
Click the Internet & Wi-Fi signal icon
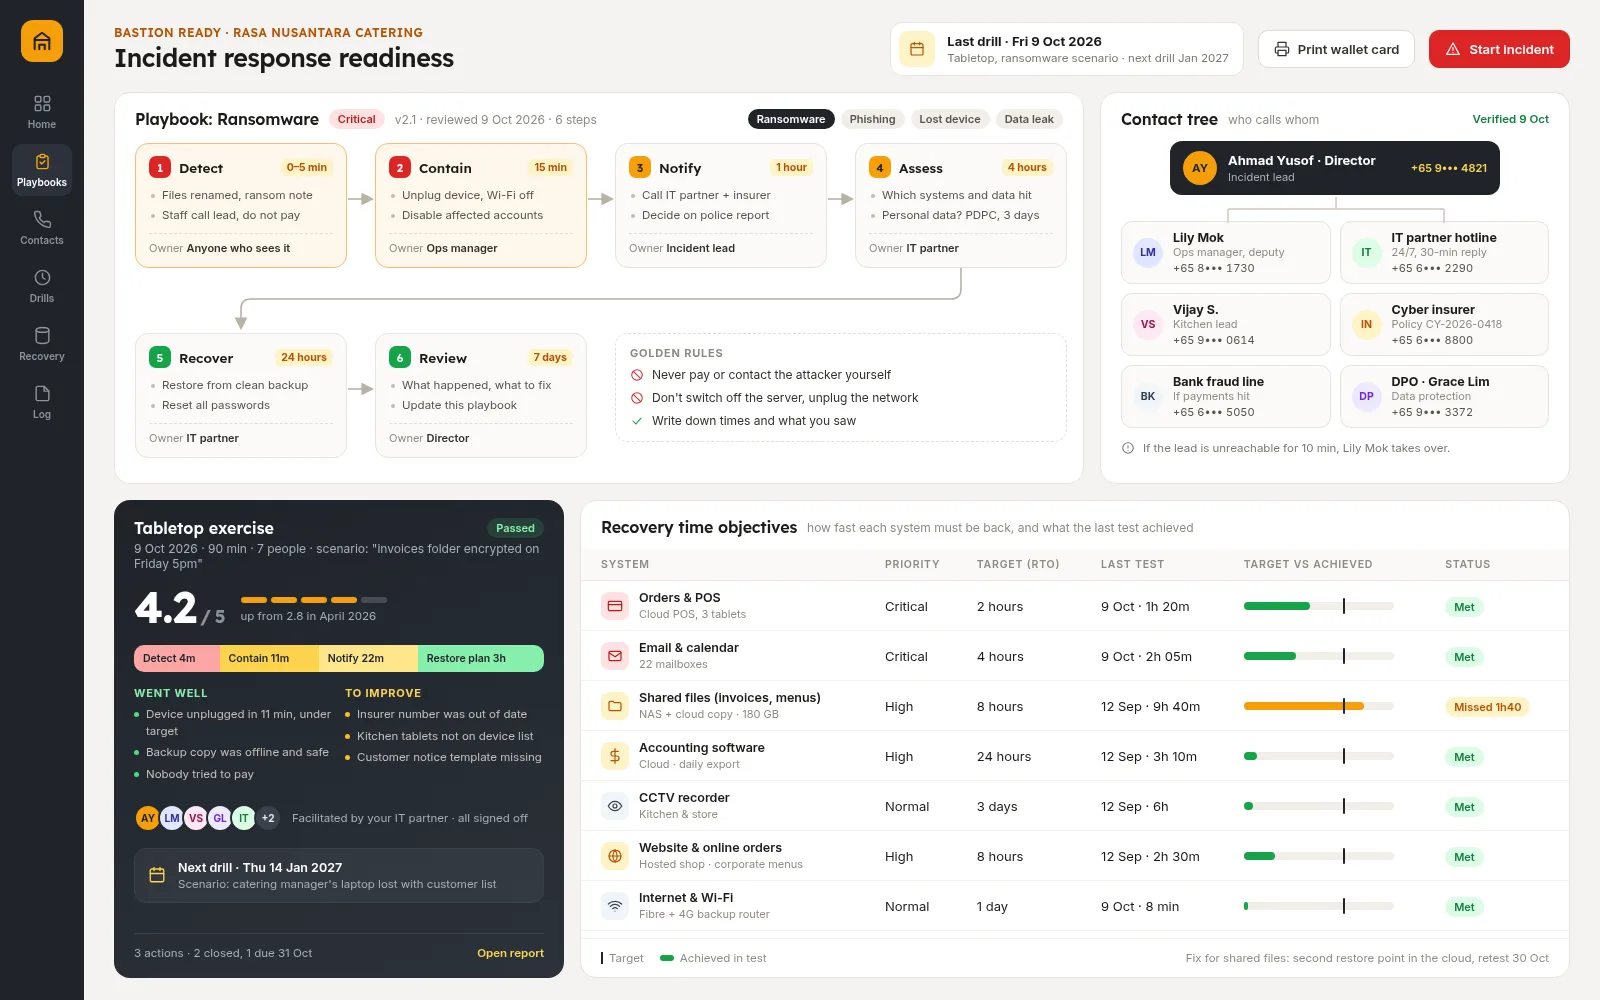coord(615,906)
